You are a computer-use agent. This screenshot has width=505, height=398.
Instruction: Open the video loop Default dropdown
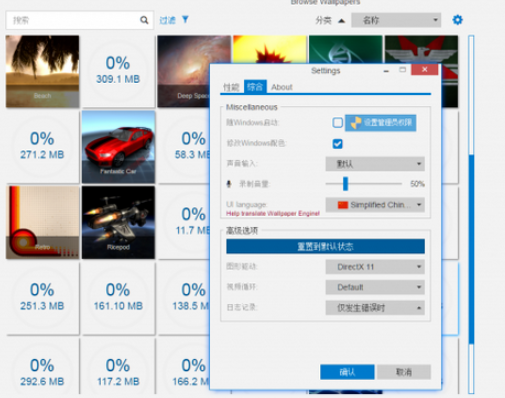(x=375, y=287)
